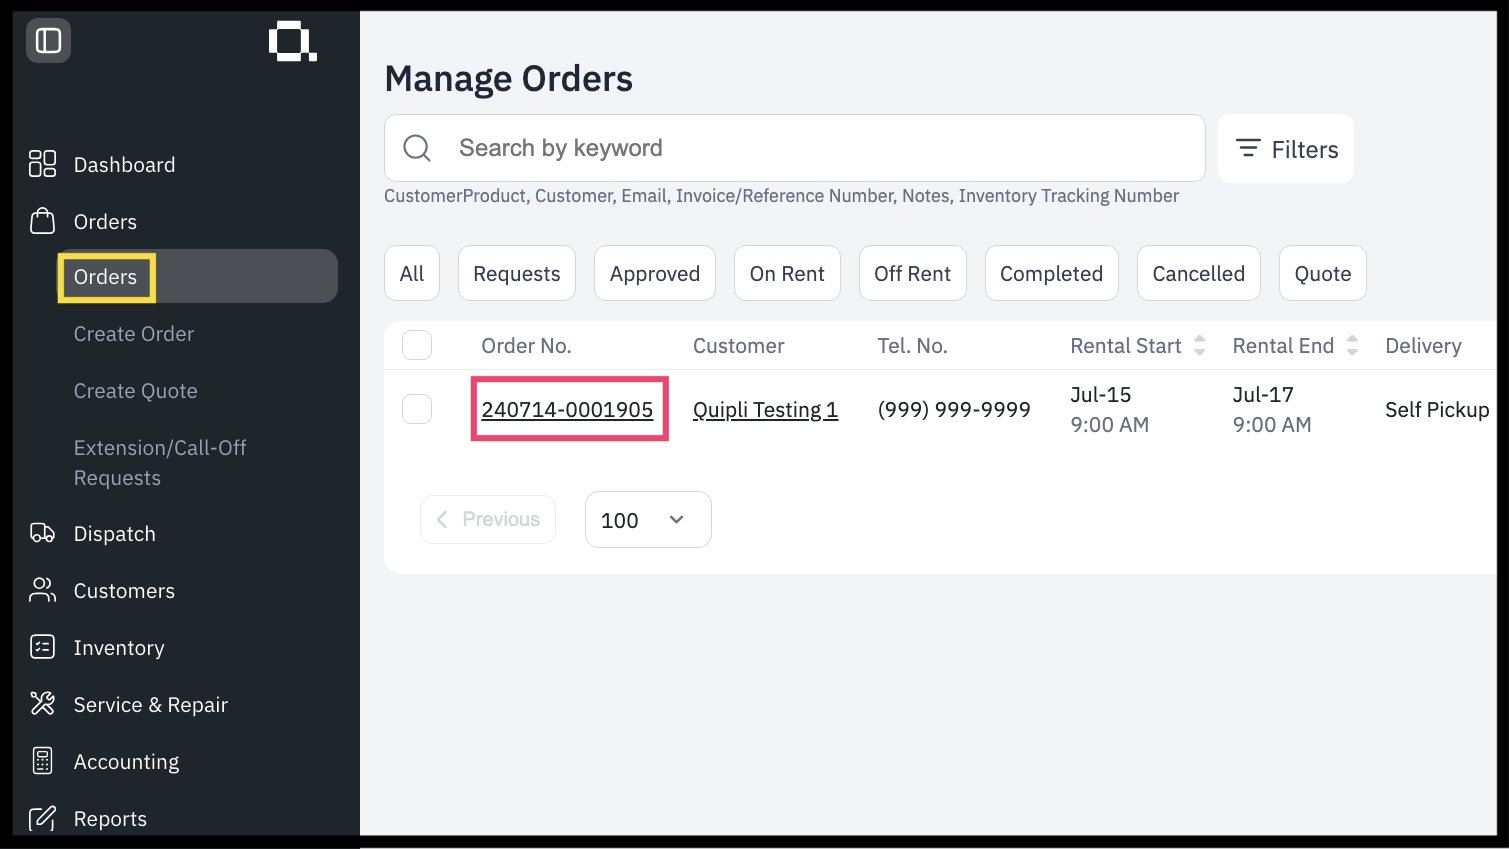This screenshot has width=1509, height=849.
Task: Select the Requests tab
Action: click(517, 273)
